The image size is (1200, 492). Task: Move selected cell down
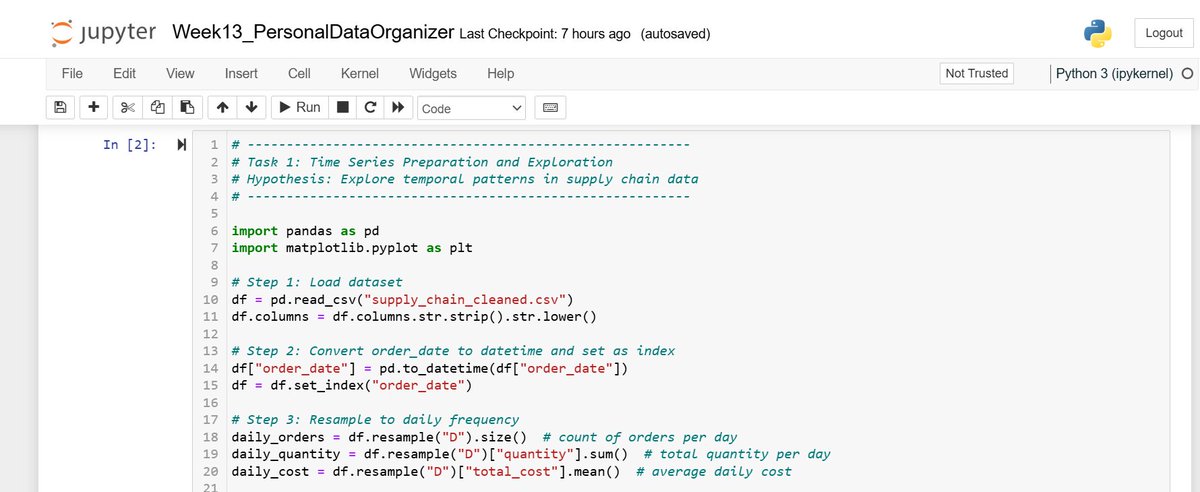(251, 107)
